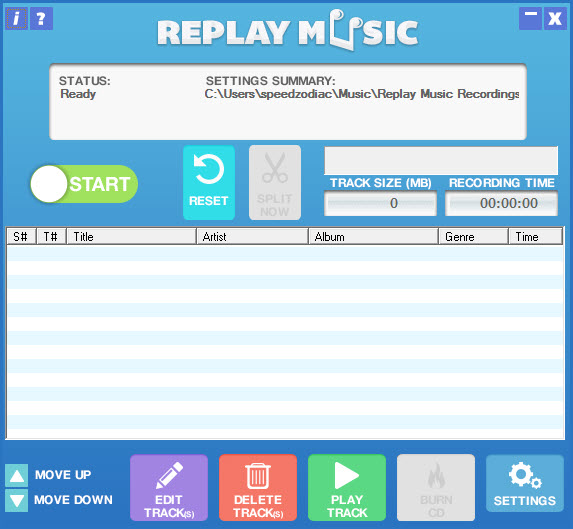Click the Move Up arrow
The image size is (573, 529).
(x=16, y=475)
